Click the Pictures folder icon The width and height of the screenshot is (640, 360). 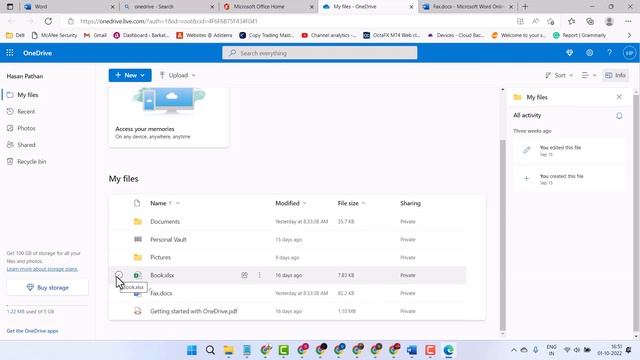(x=138, y=257)
